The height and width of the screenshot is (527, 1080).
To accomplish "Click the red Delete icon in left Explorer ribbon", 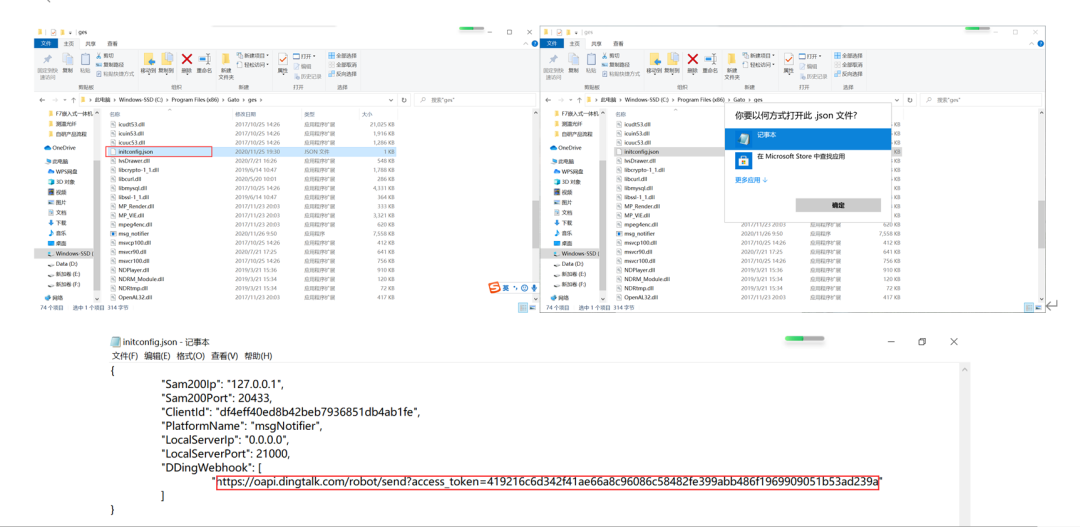I will tap(188, 60).
